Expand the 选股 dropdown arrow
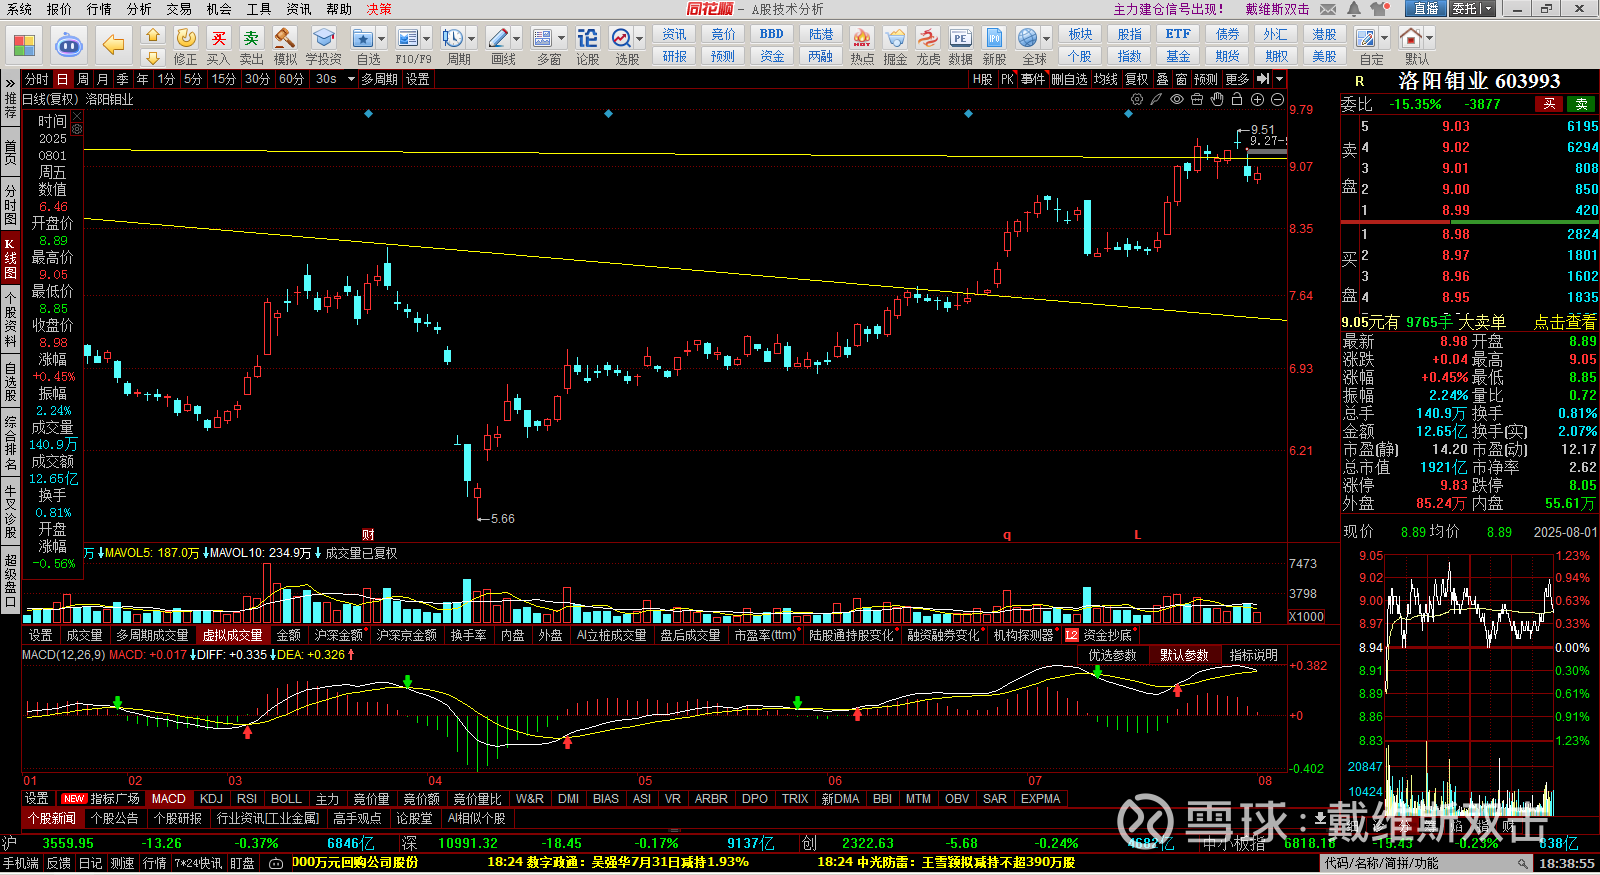 coord(640,39)
